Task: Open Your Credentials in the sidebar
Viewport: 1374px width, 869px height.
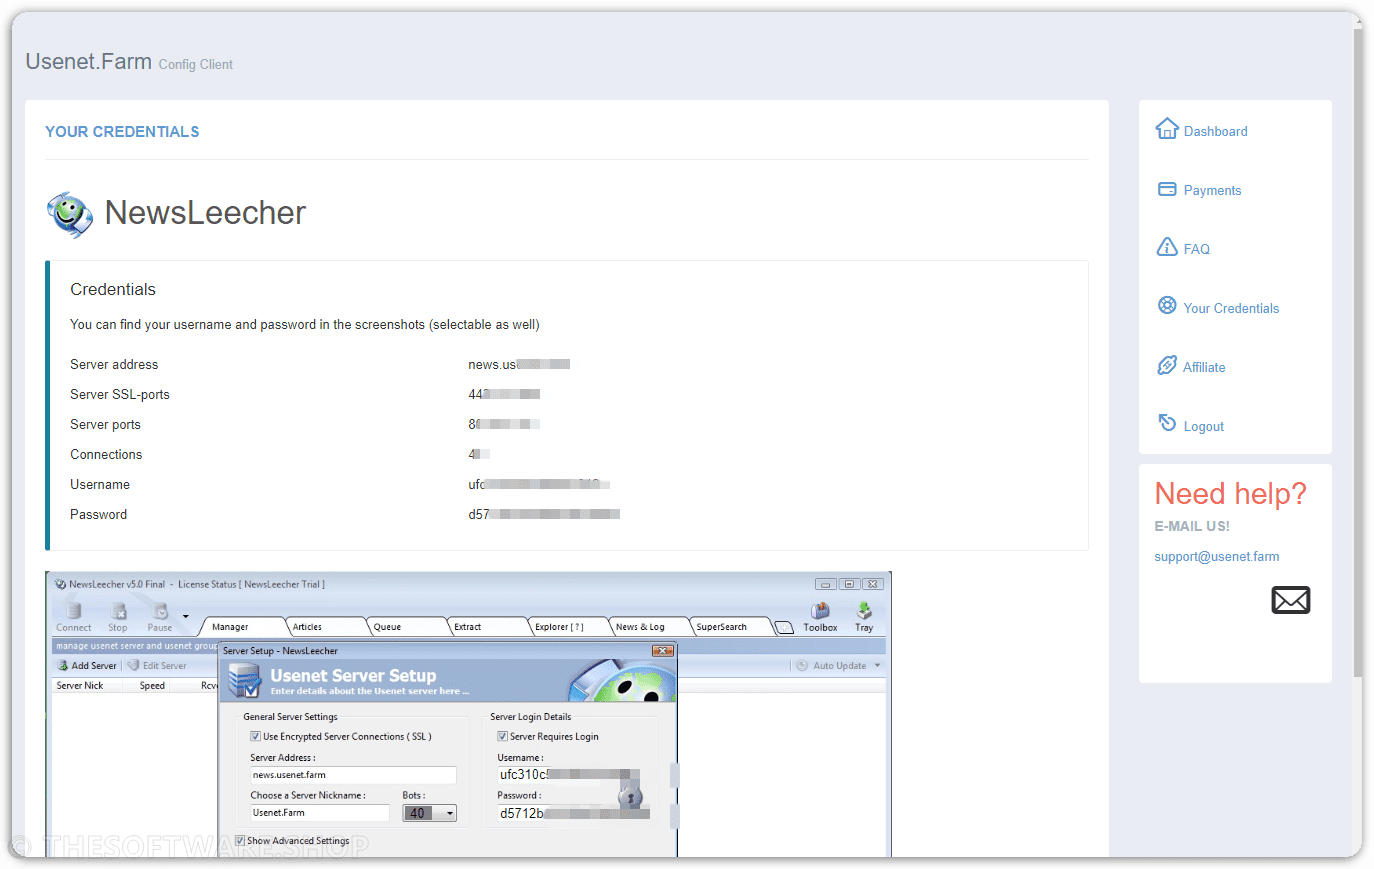Action: (1231, 308)
